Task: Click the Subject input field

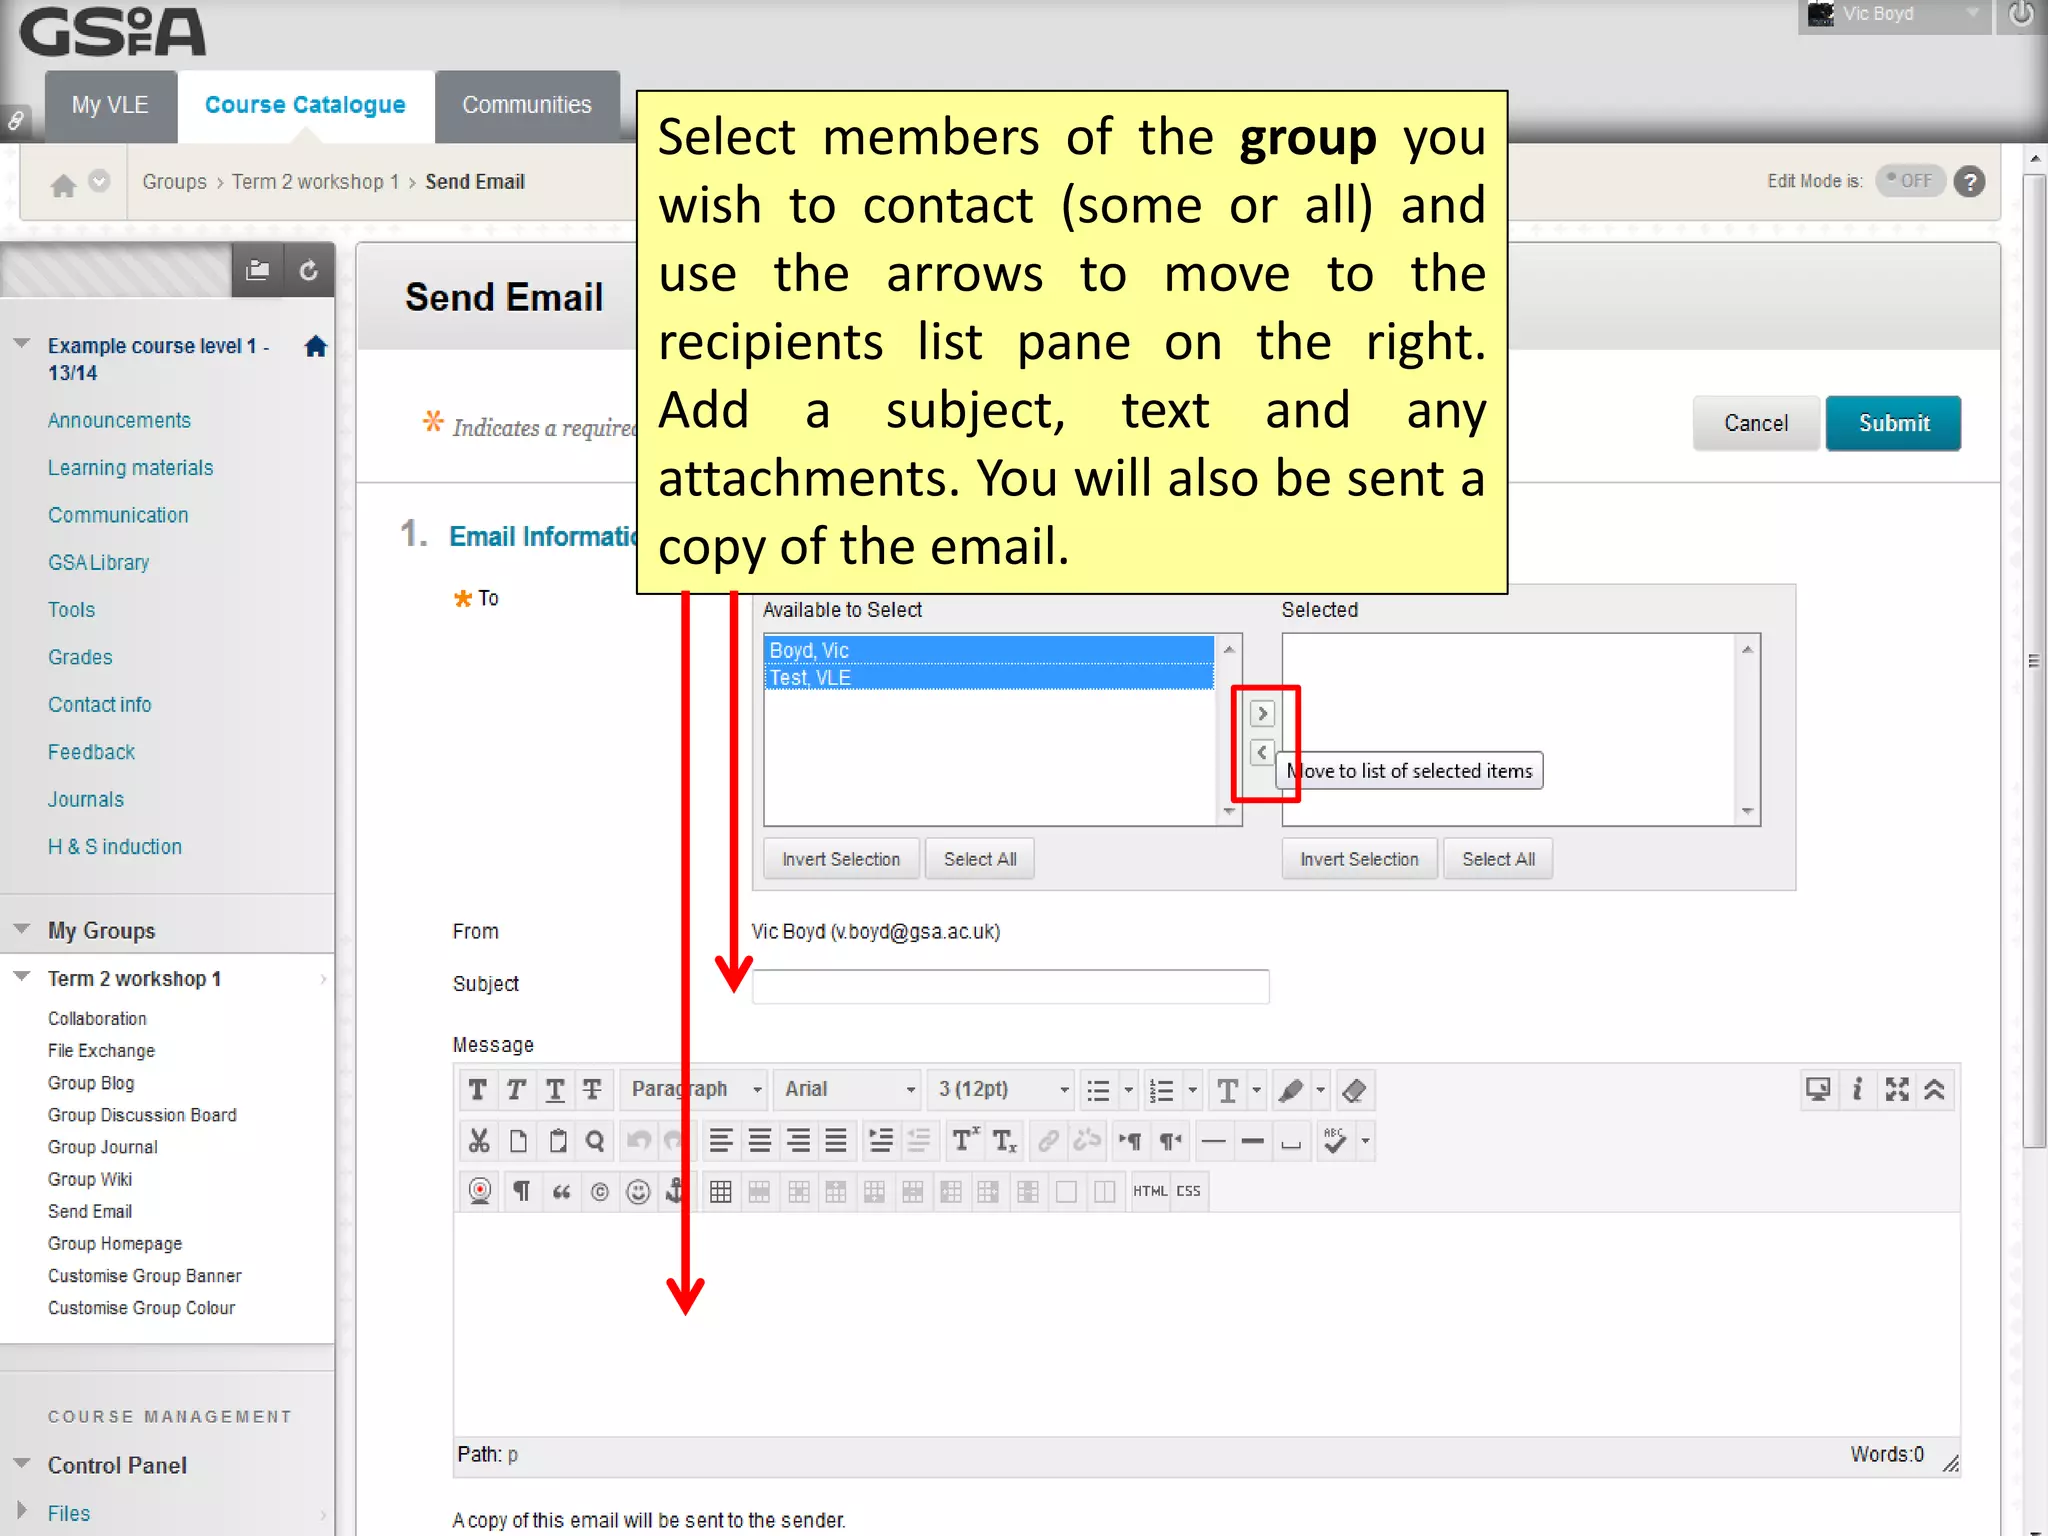Action: click(x=1011, y=987)
